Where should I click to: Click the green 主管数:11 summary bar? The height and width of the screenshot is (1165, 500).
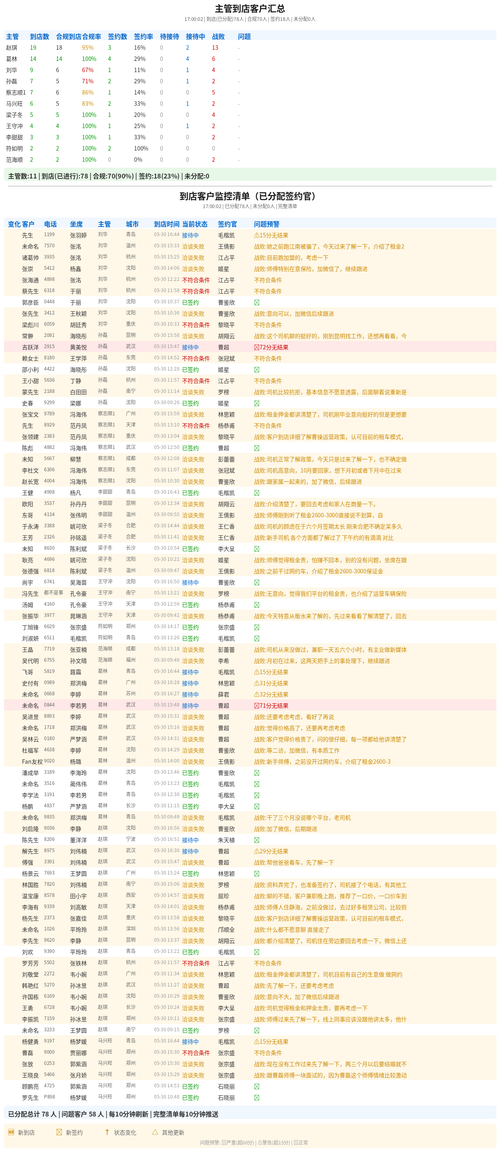pos(250,175)
